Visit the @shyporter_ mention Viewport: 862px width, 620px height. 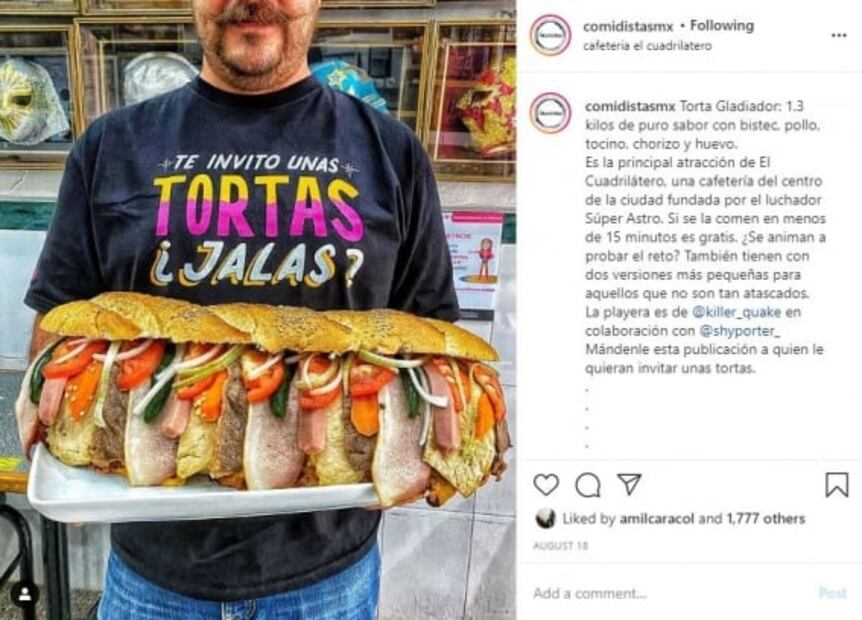pyautogui.click(x=739, y=331)
